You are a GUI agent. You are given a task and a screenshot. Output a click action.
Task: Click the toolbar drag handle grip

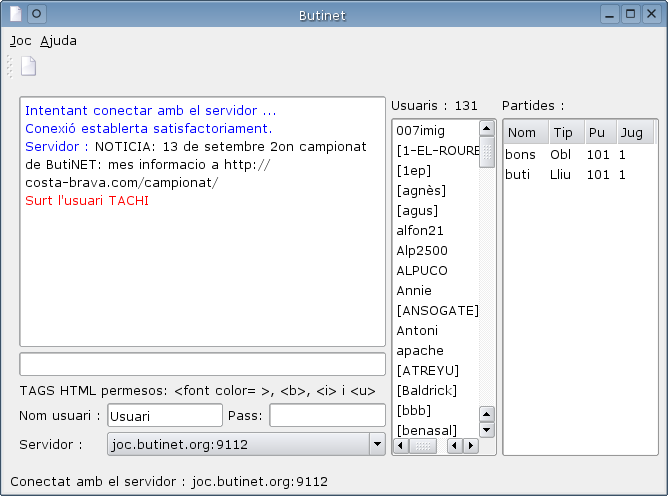[10, 66]
